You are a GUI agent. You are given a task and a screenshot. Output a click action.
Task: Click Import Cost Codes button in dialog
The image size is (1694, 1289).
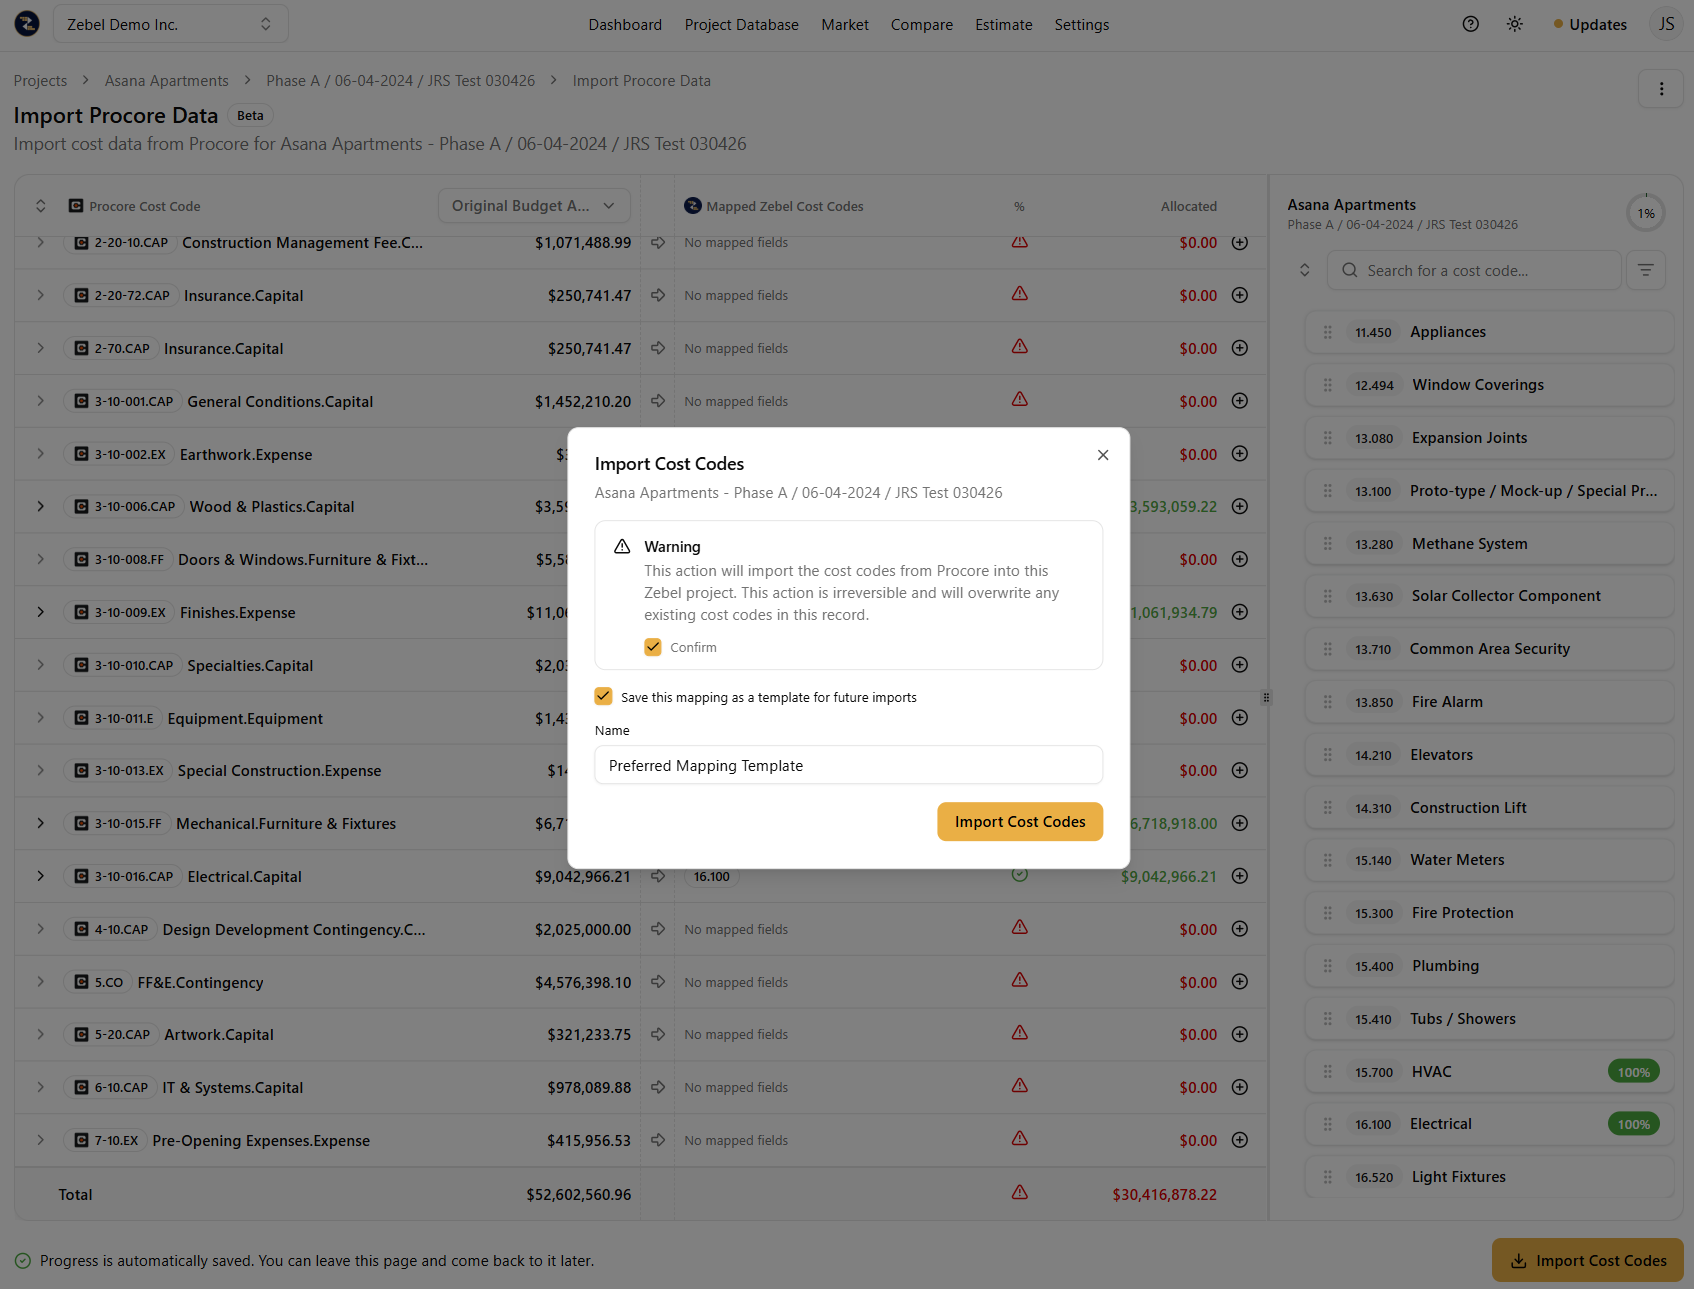coord(1019,822)
